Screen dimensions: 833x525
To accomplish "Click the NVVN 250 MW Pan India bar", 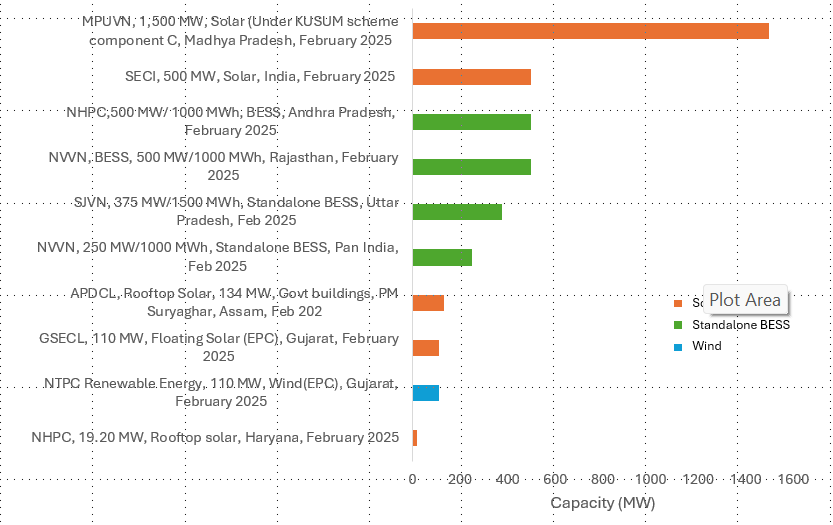I will [x=443, y=257].
